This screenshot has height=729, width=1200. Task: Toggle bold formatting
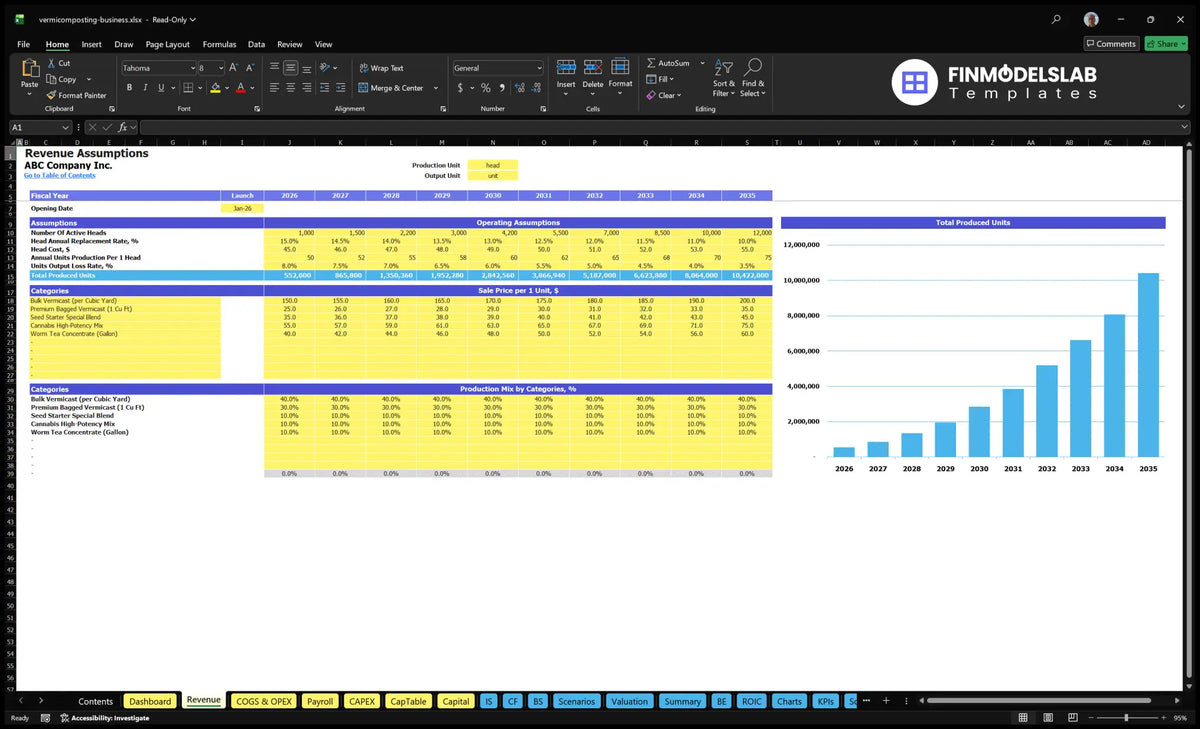pos(129,88)
